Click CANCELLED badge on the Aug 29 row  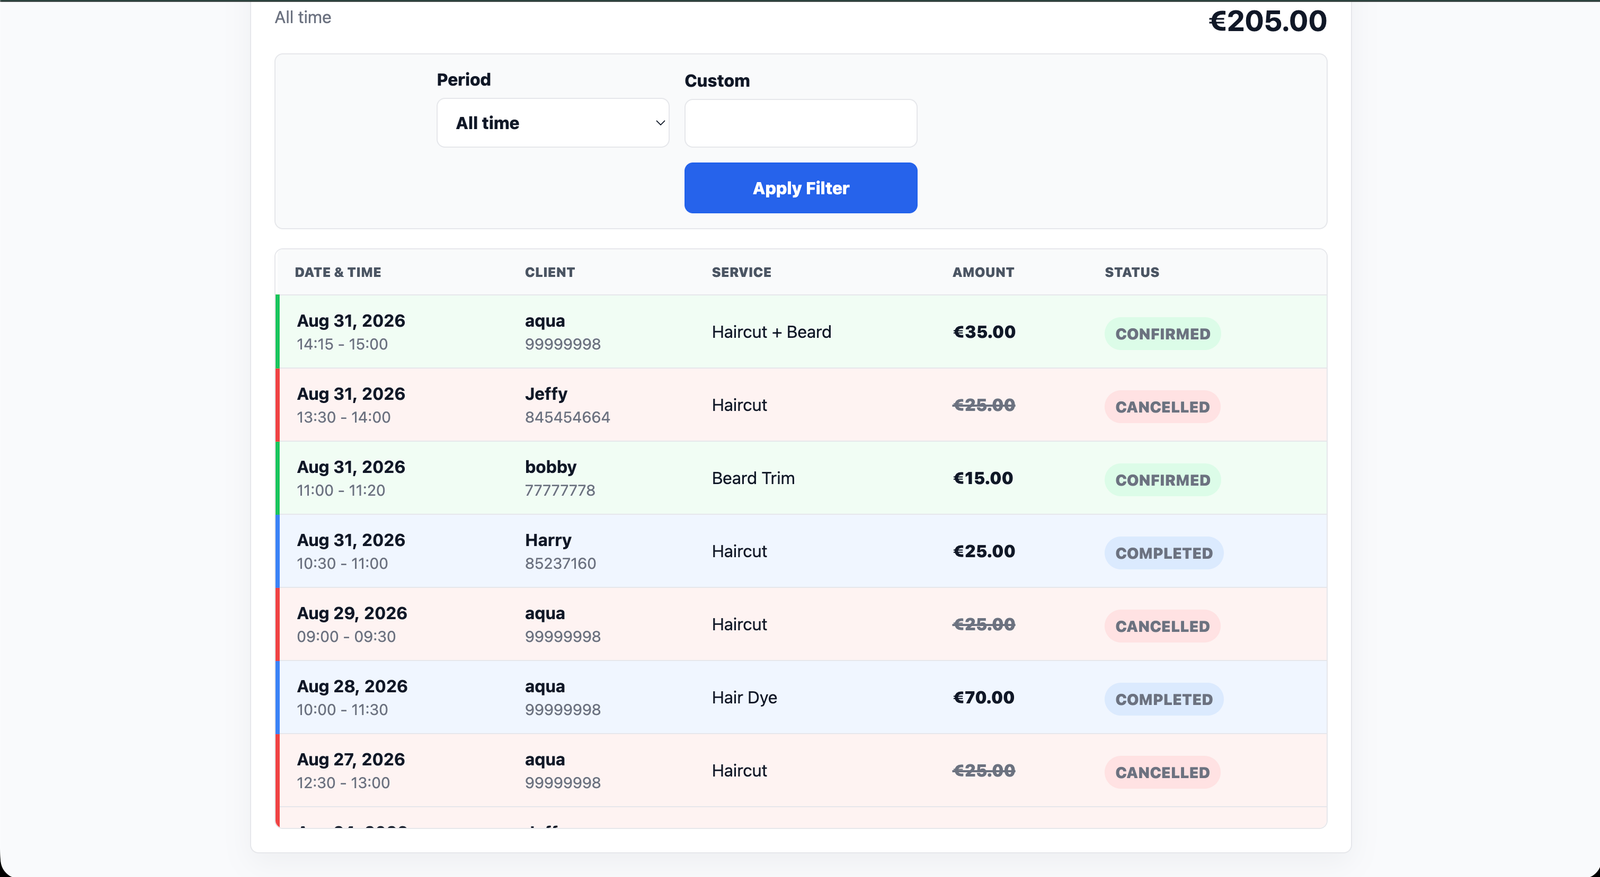coord(1163,626)
